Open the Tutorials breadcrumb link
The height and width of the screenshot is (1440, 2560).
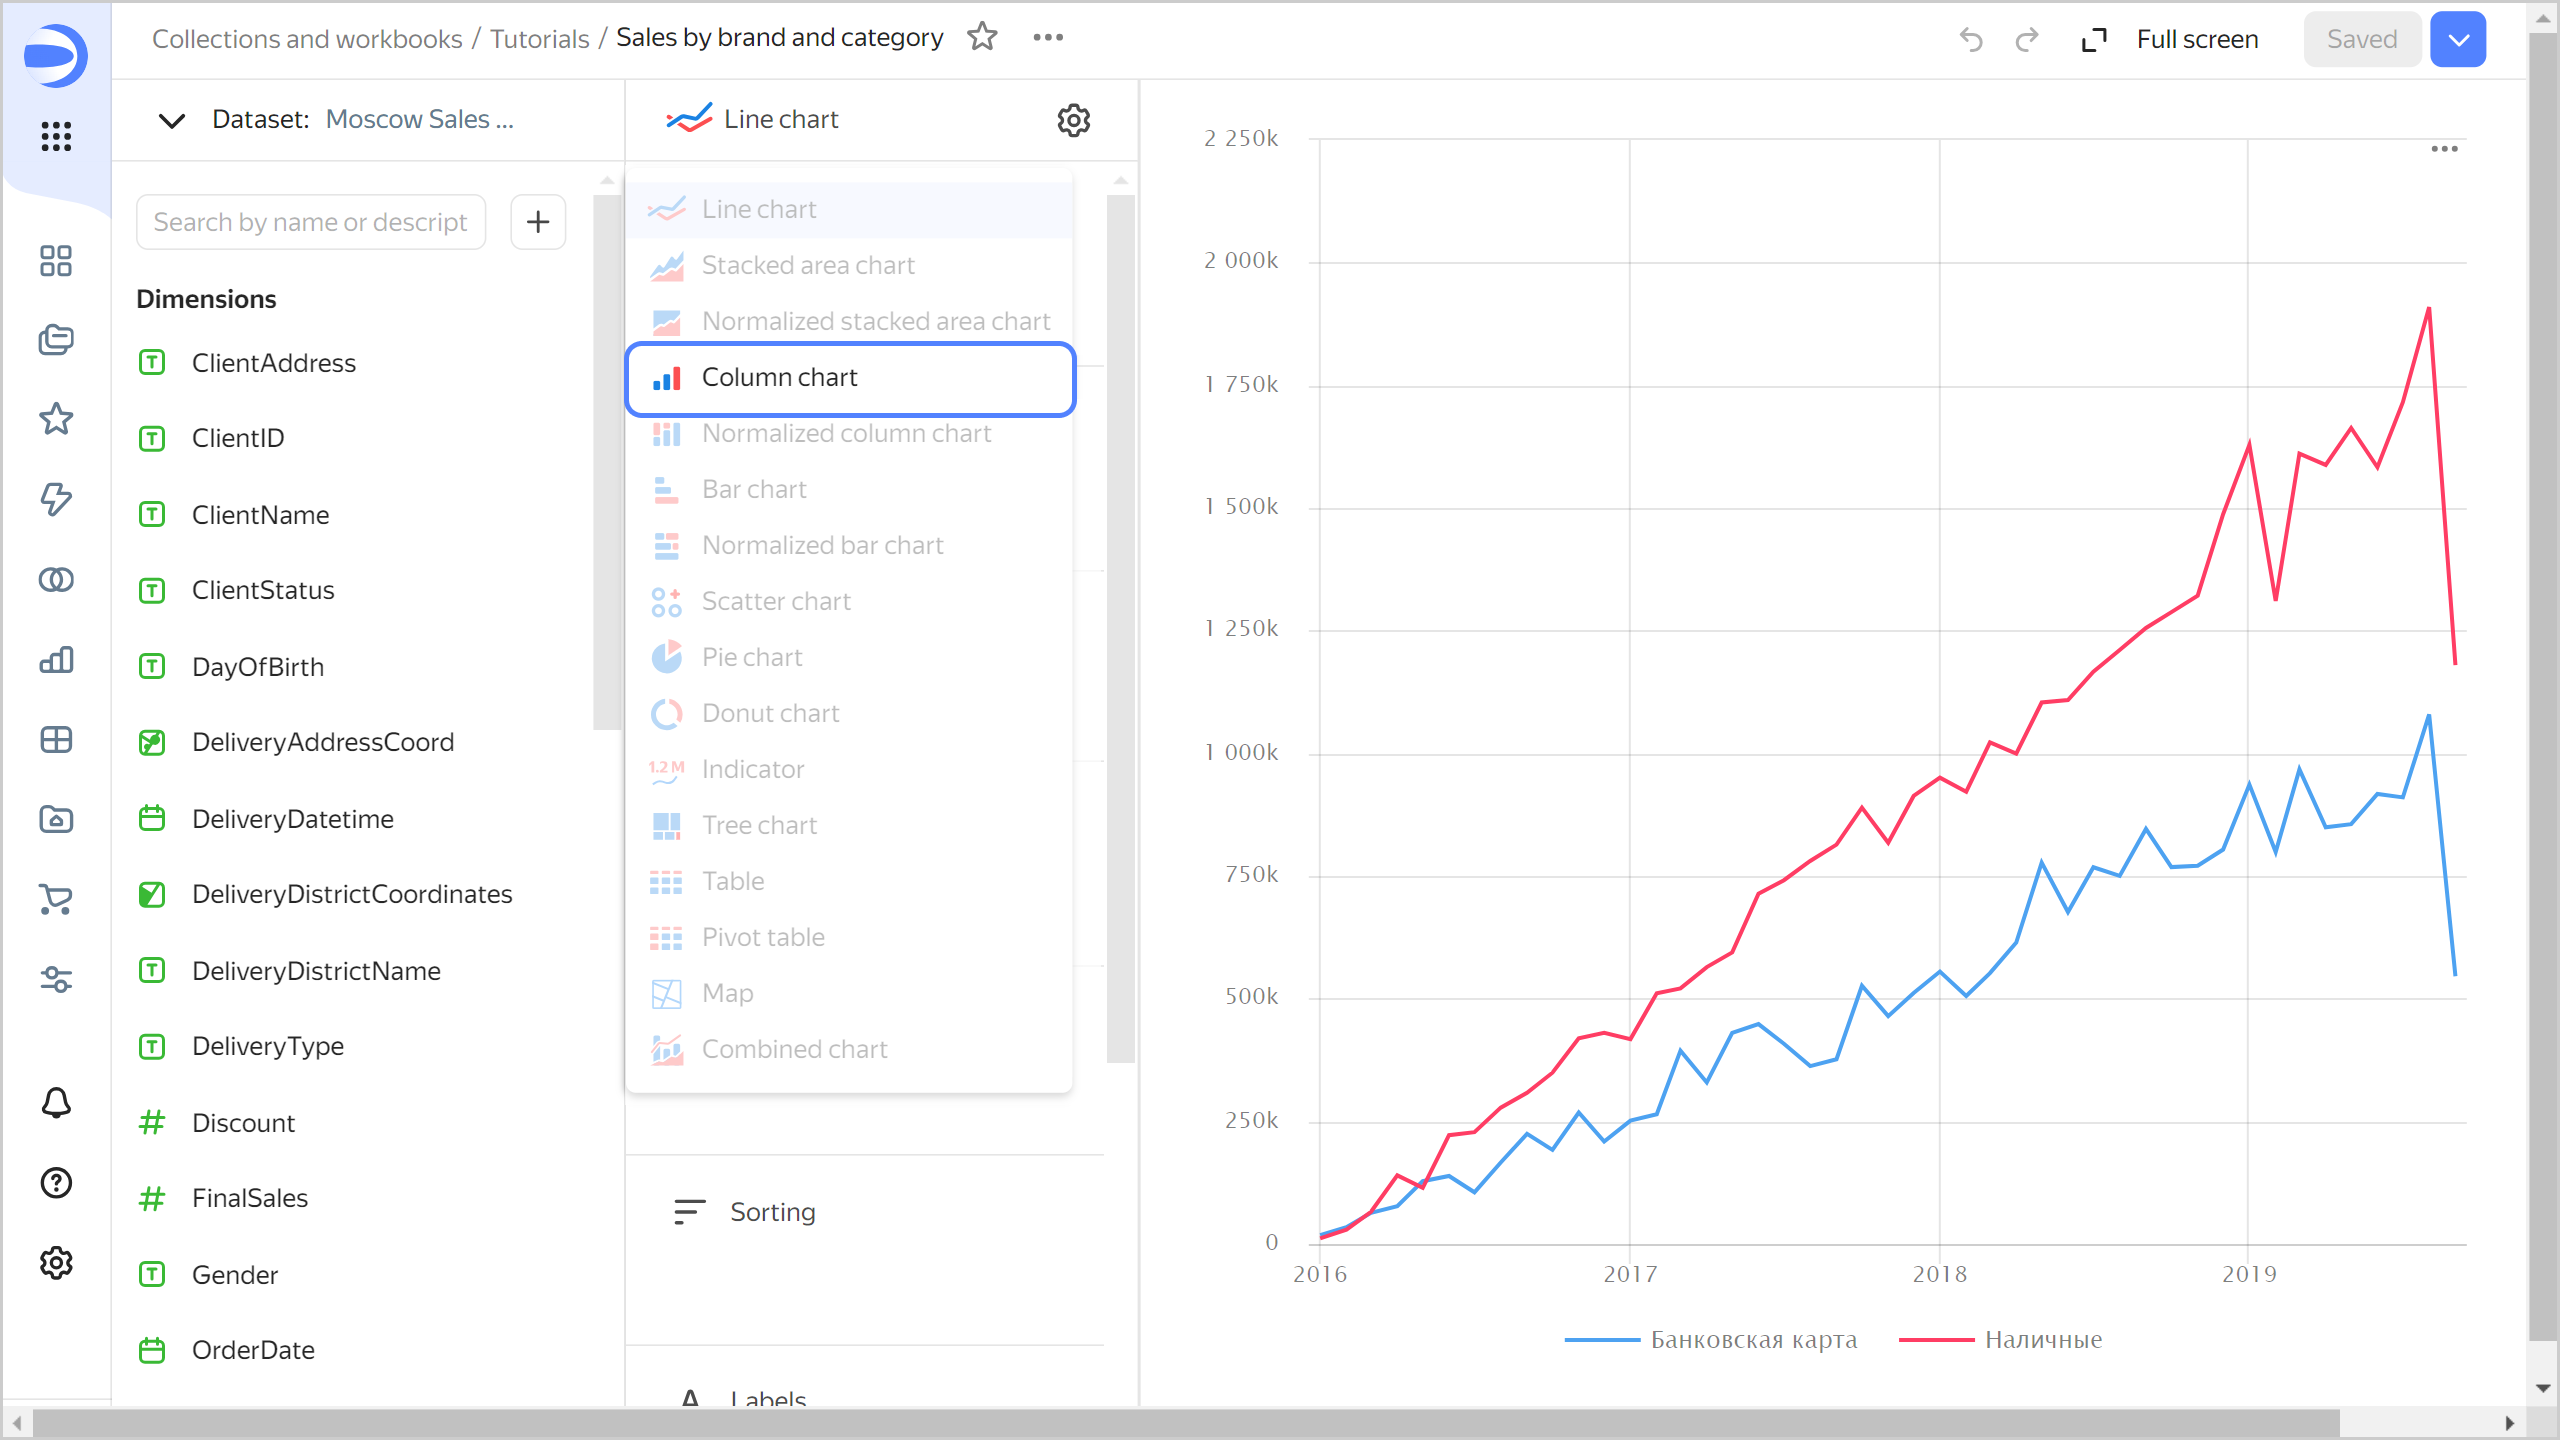point(539,39)
